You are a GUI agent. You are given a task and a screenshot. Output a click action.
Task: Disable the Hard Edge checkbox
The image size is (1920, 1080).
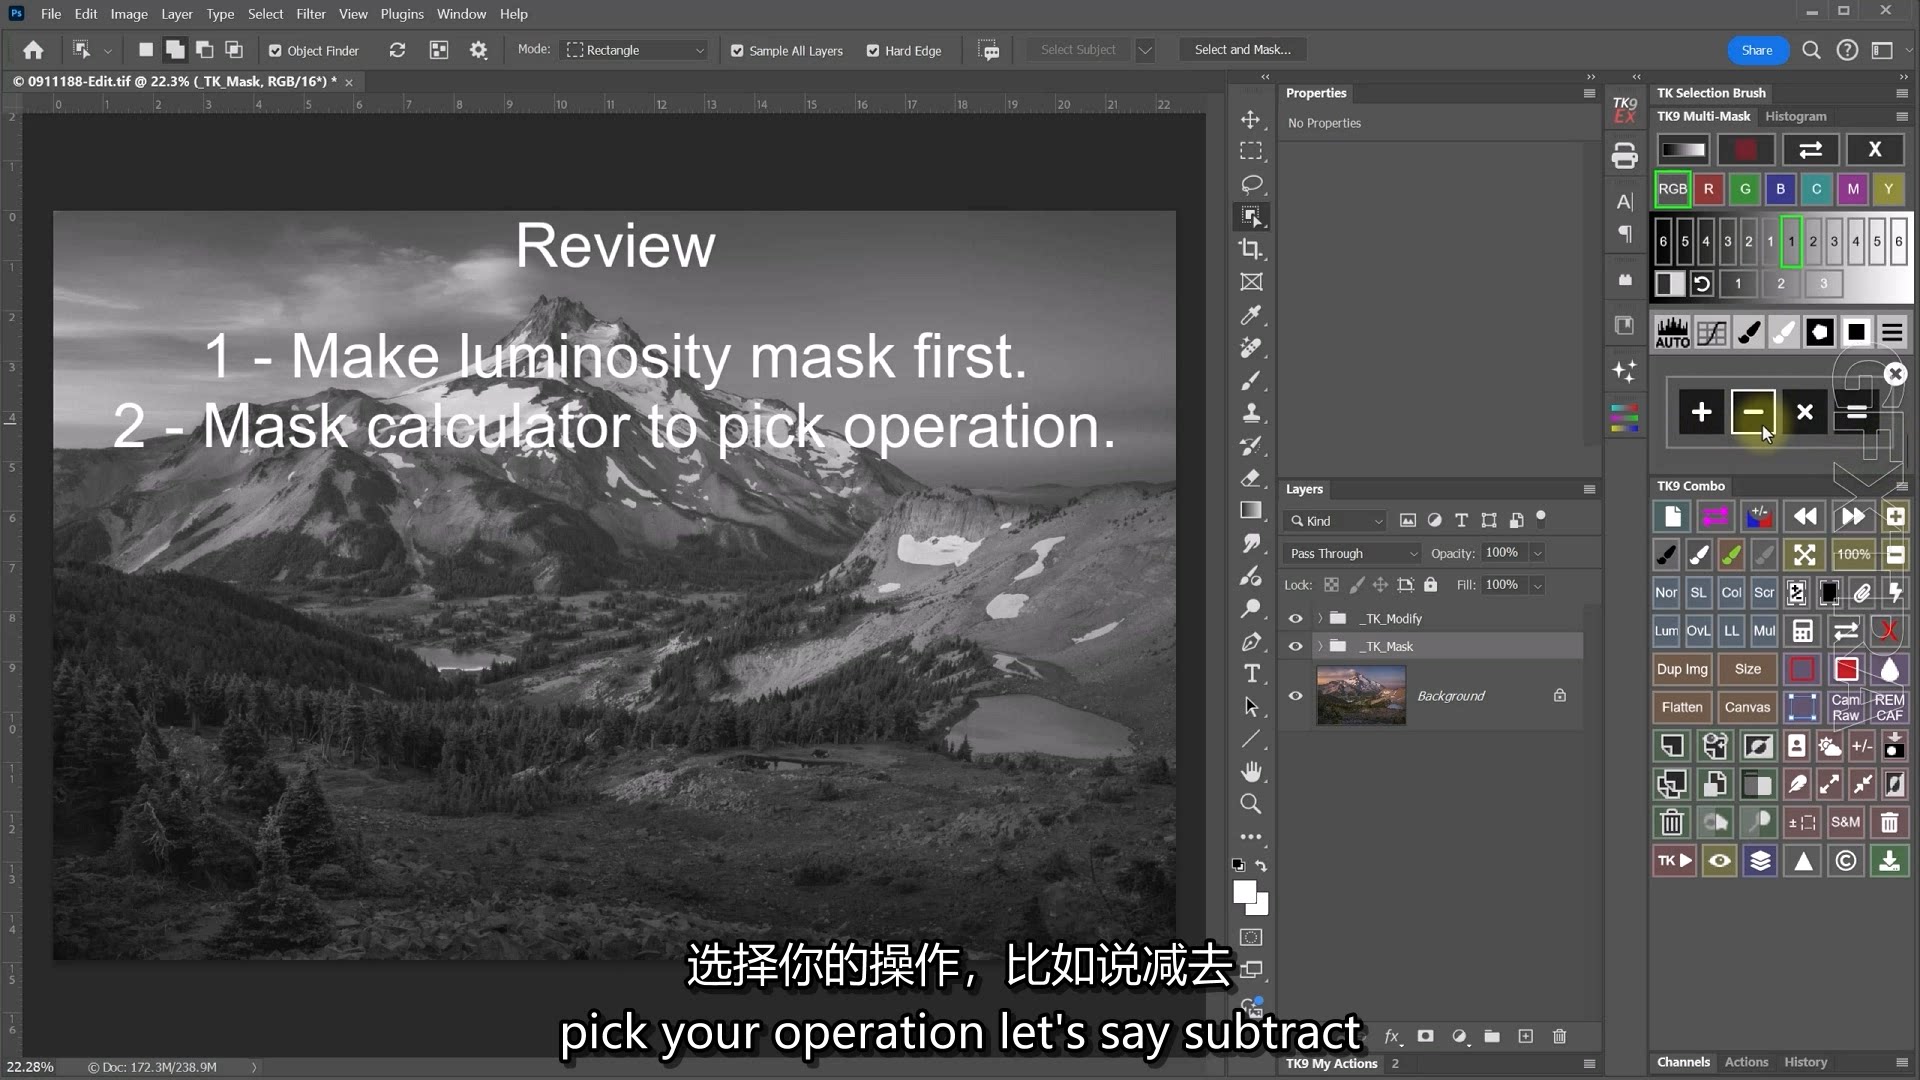tap(873, 51)
